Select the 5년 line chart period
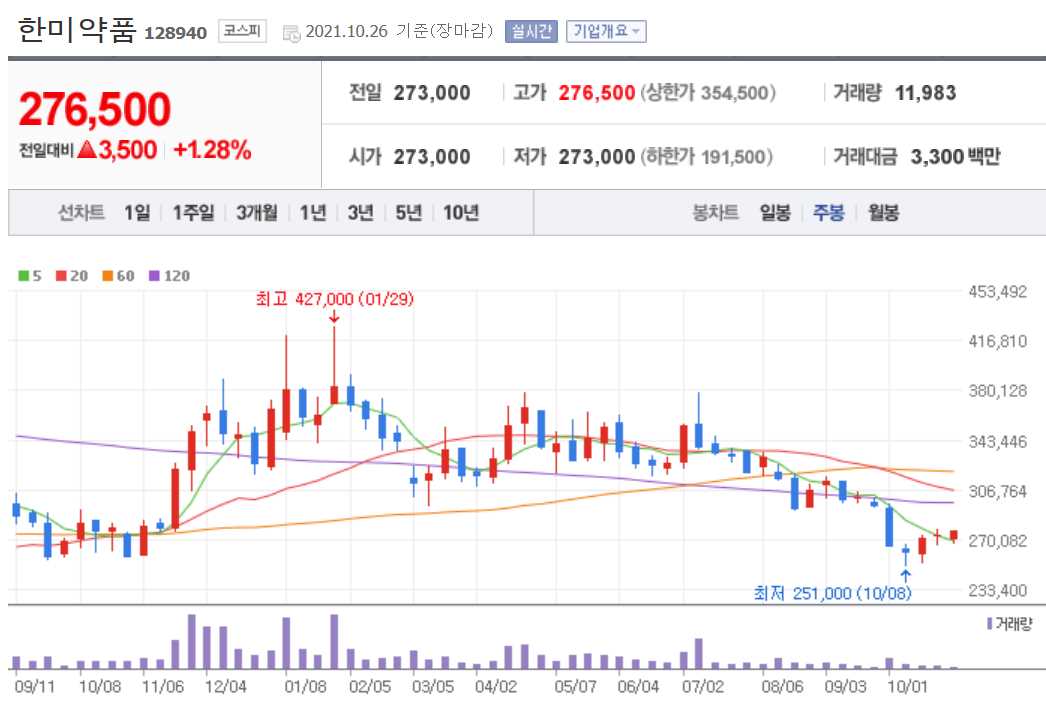Screen dimensions: 1046x703 [408, 213]
